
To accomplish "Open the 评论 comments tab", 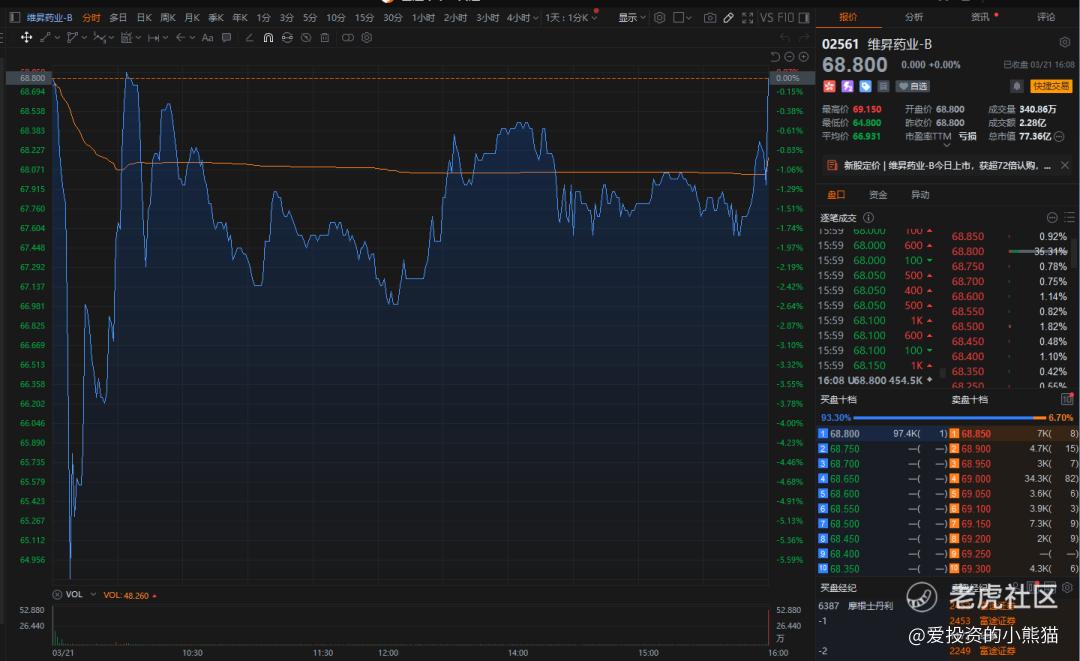I will point(1046,17).
